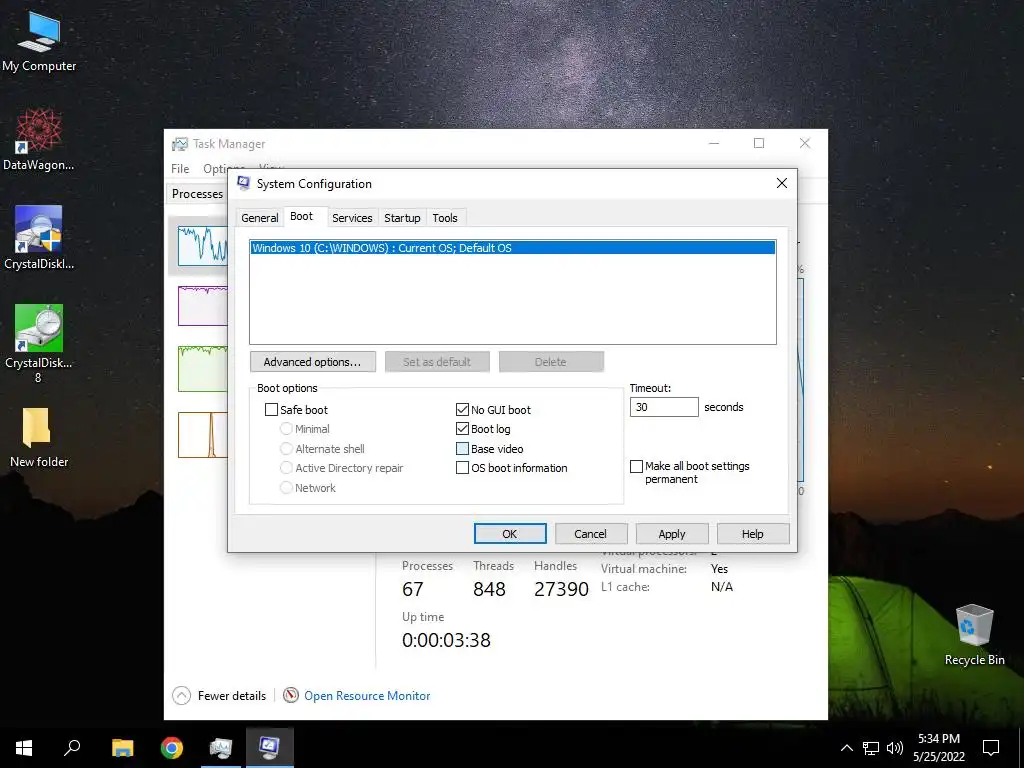
Task: Enable the Safe boot checkbox
Action: tap(271, 409)
